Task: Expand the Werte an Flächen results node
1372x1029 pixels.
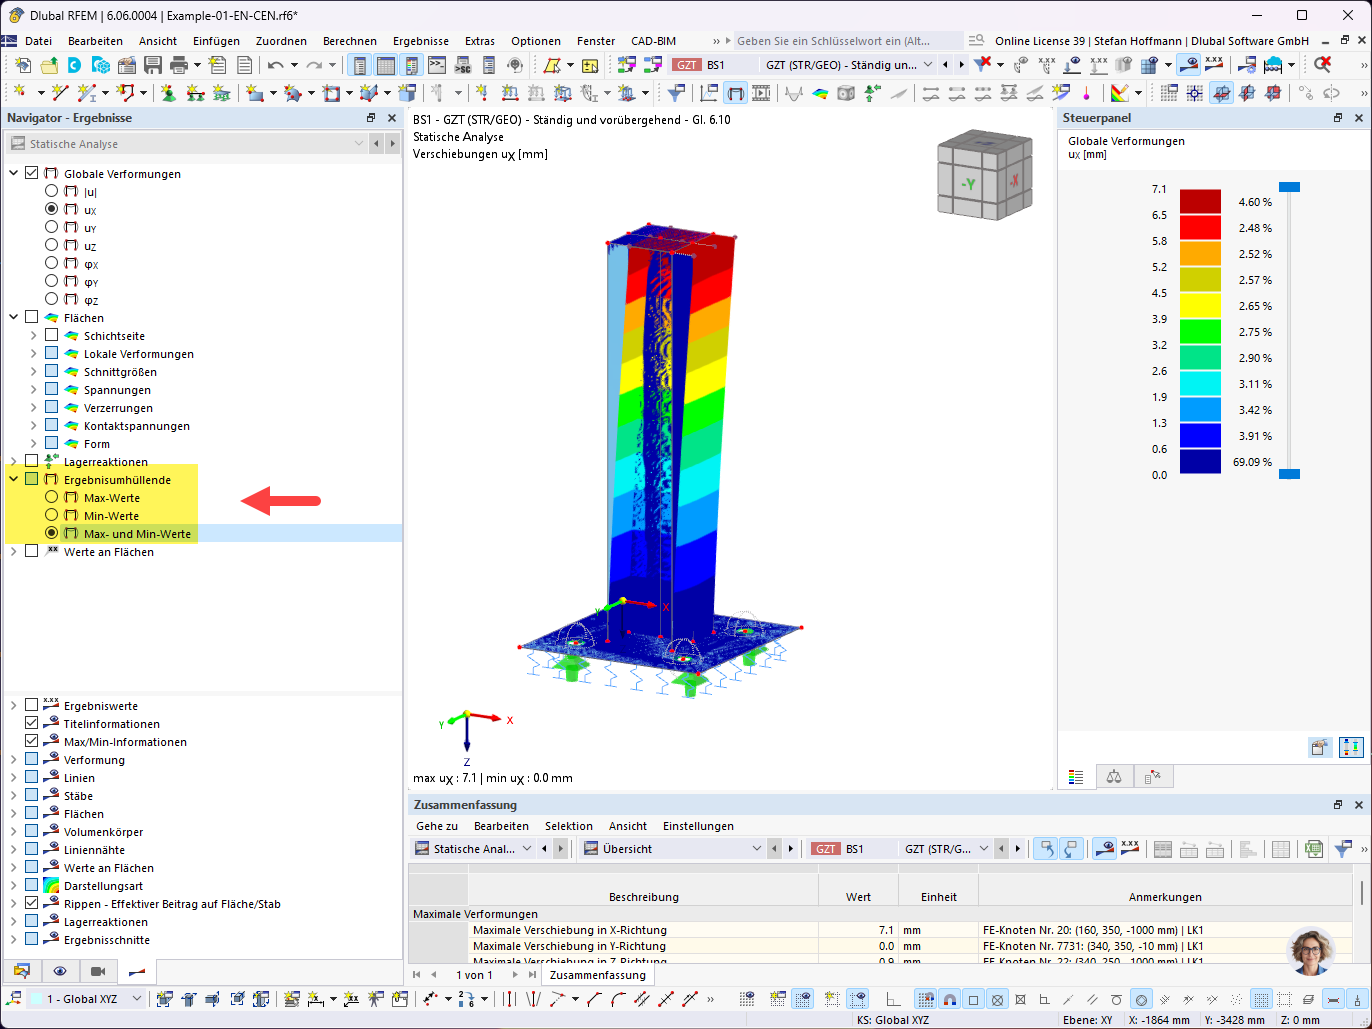Action: coord(14,552)
